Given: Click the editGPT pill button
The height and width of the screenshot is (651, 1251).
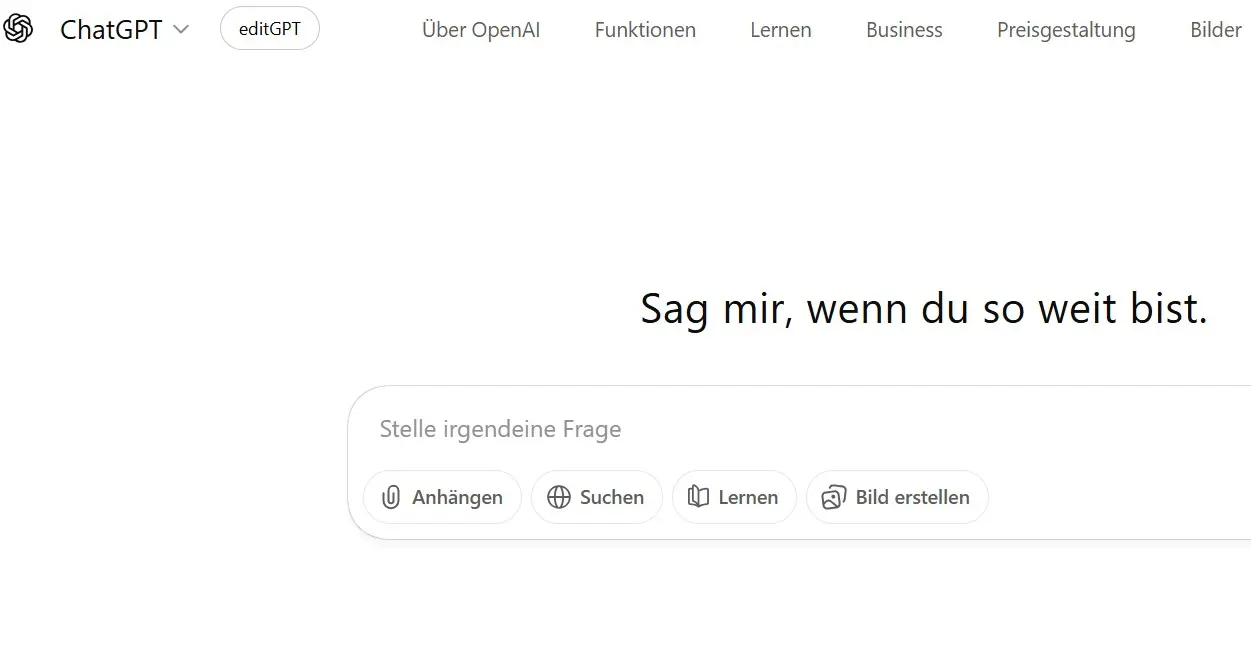Looking at the screenshot, I should [269, 28].
